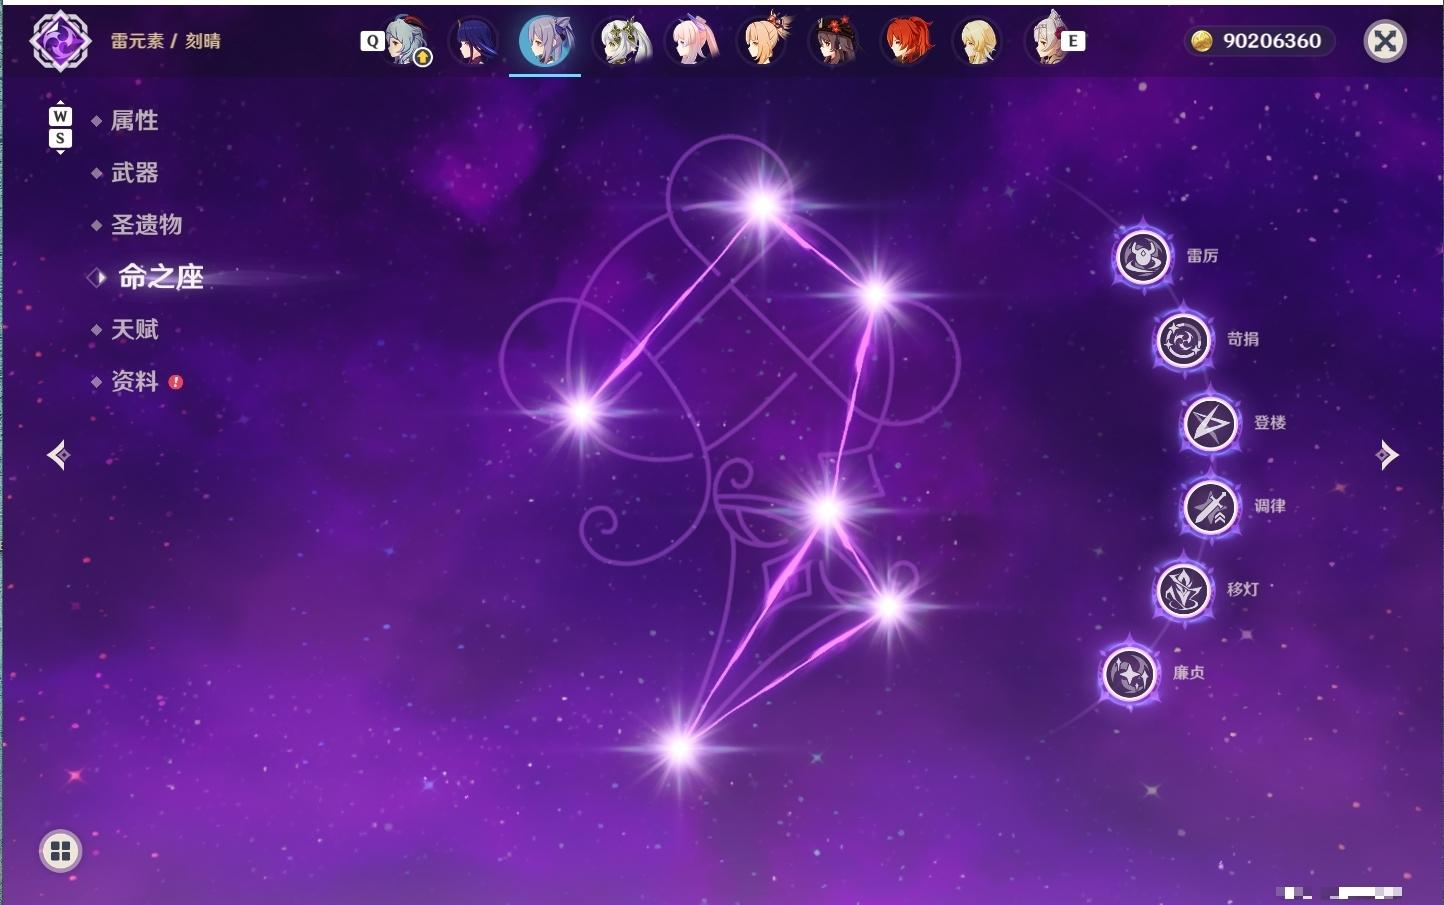Image resolution: width=1444 pixels, height=905 pixels.
Task: Open the 调律 constellation icon
Action: pyautogui.click(x=1210, y=507)
